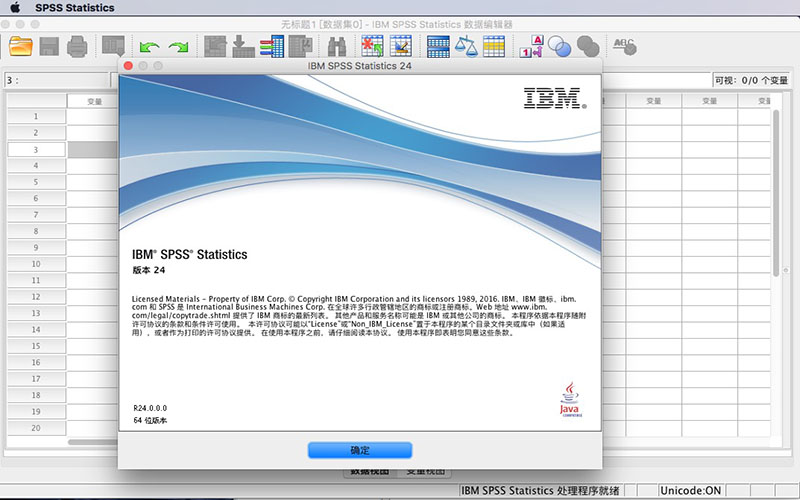Click the 版本 24 version text

click(148, 270)
